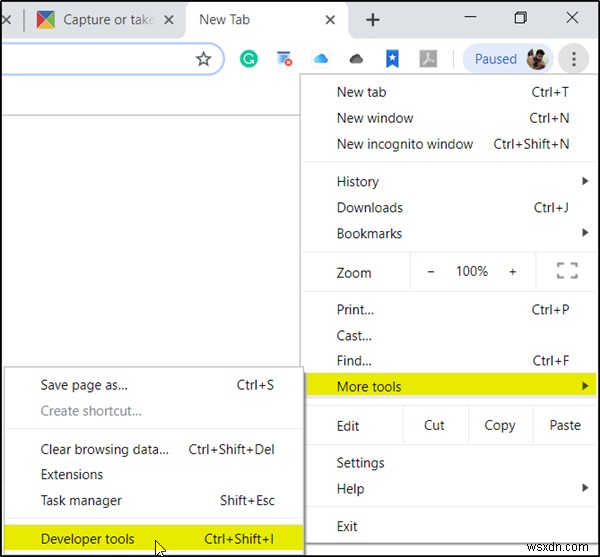Viewport: 600px width, 557px height.
Task: Click the Grammarly extension icon
Action: click(249, 59)
